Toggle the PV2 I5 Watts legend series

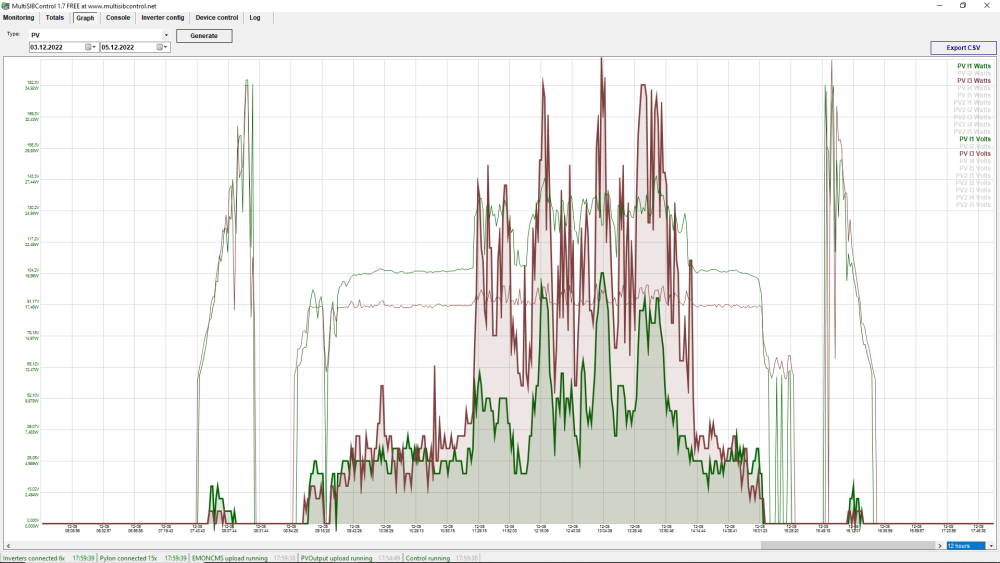click(972, 132)
